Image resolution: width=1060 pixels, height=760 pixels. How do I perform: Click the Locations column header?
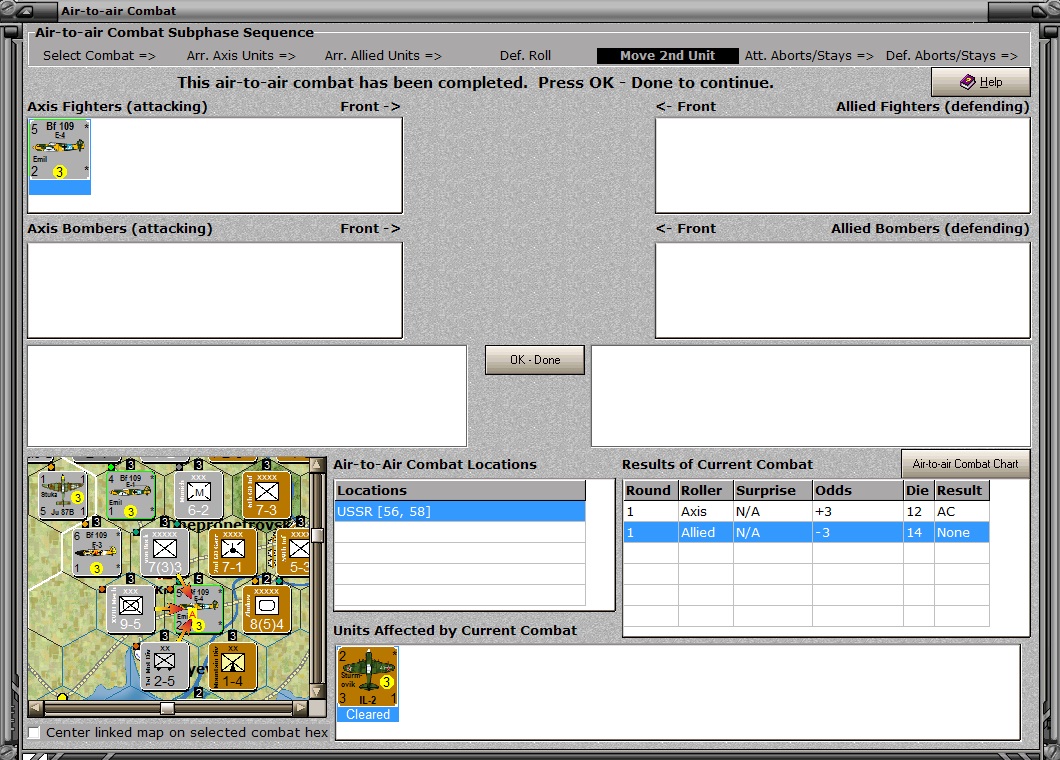460,490
